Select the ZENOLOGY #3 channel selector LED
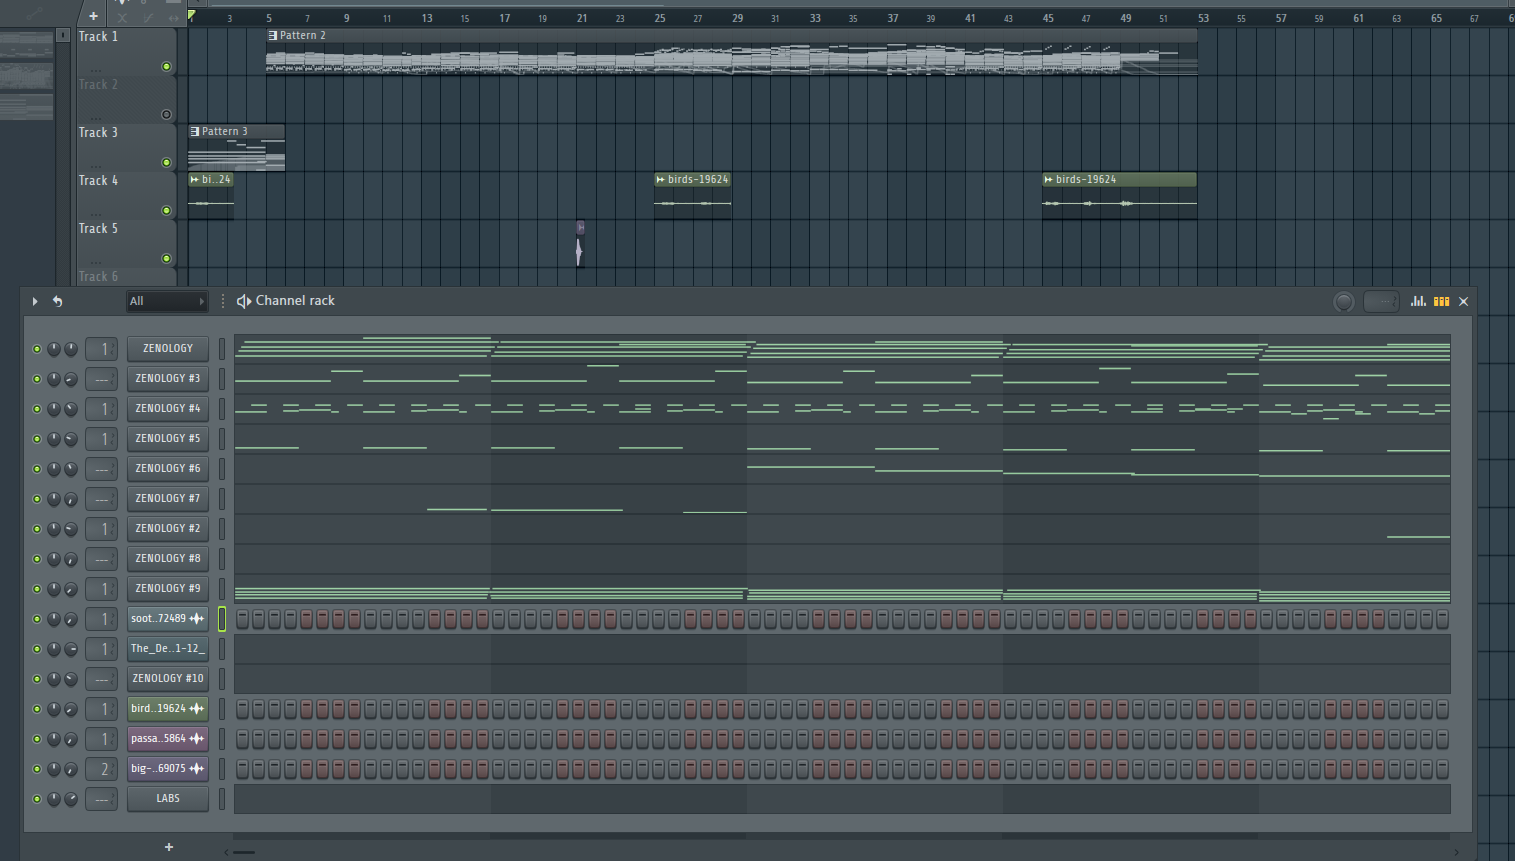Screen dimensions: 1515x861 (x=222, y=379)
